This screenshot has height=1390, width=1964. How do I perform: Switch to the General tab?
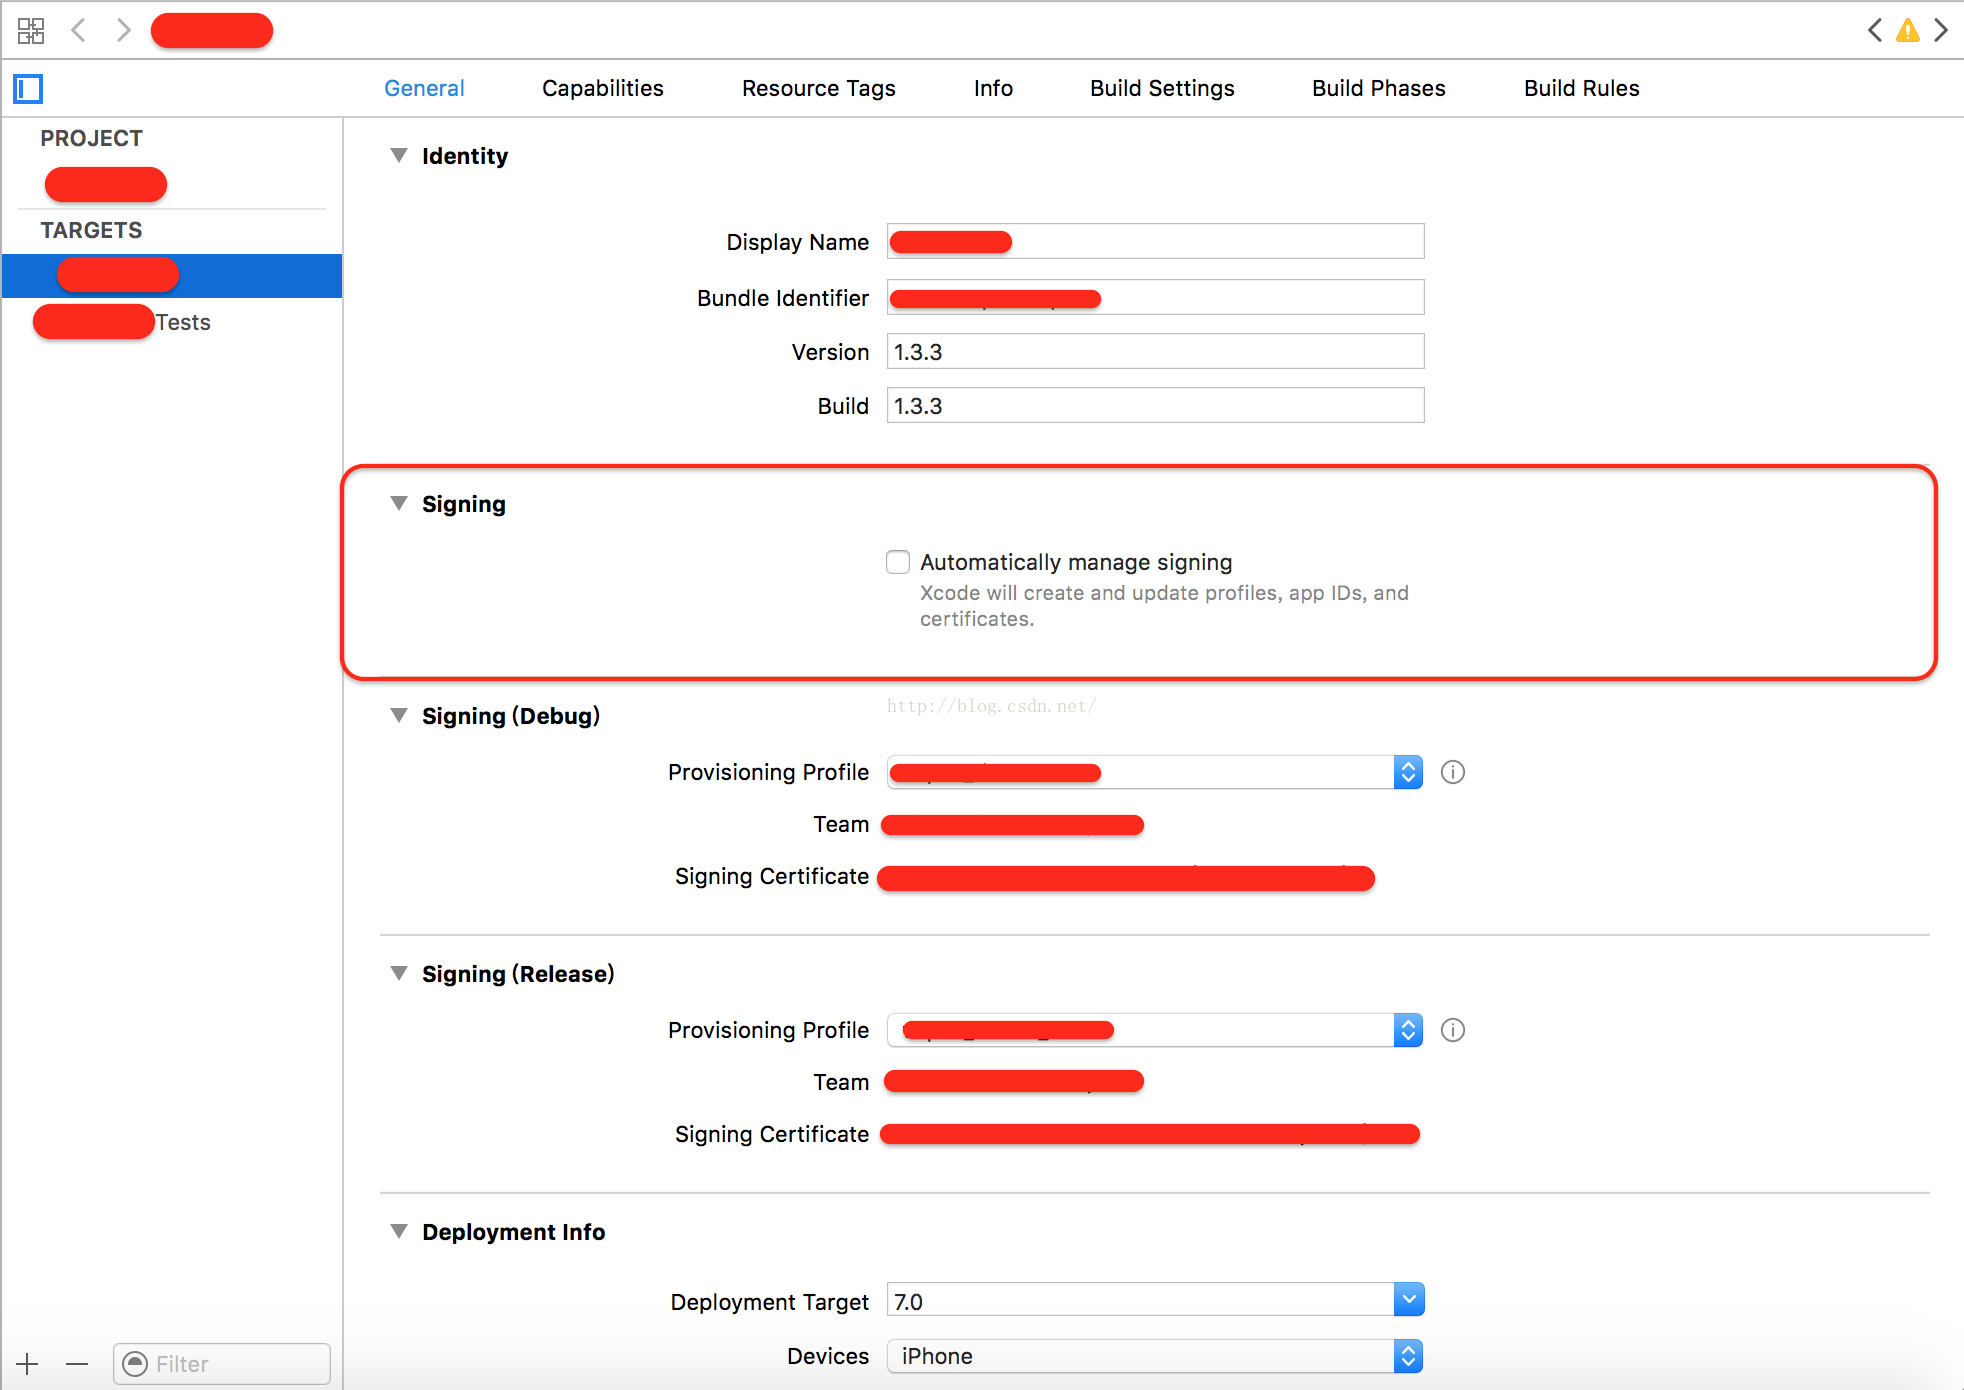[x=424, y=88]
